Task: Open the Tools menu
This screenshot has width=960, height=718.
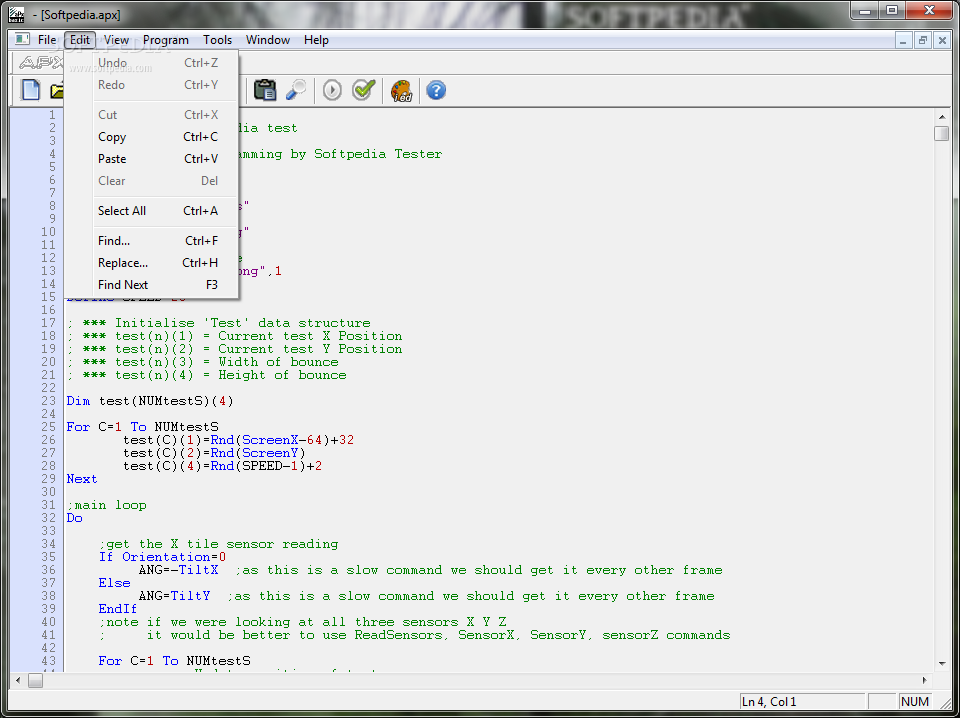Action: [x=217, y=40]
